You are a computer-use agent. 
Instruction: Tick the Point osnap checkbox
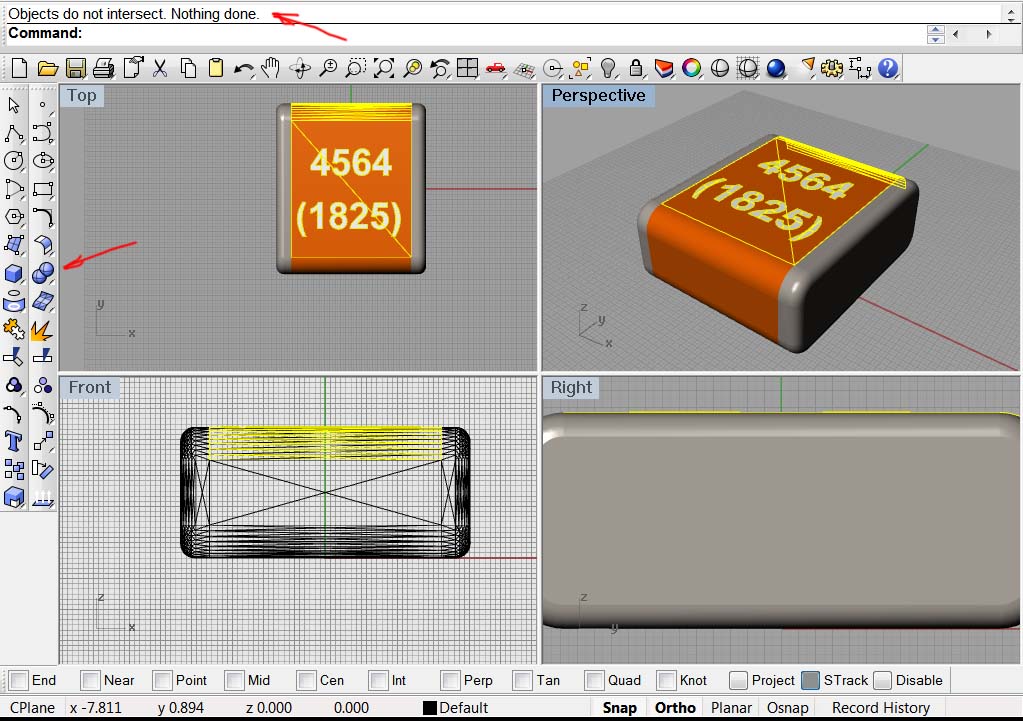point(162,681)
